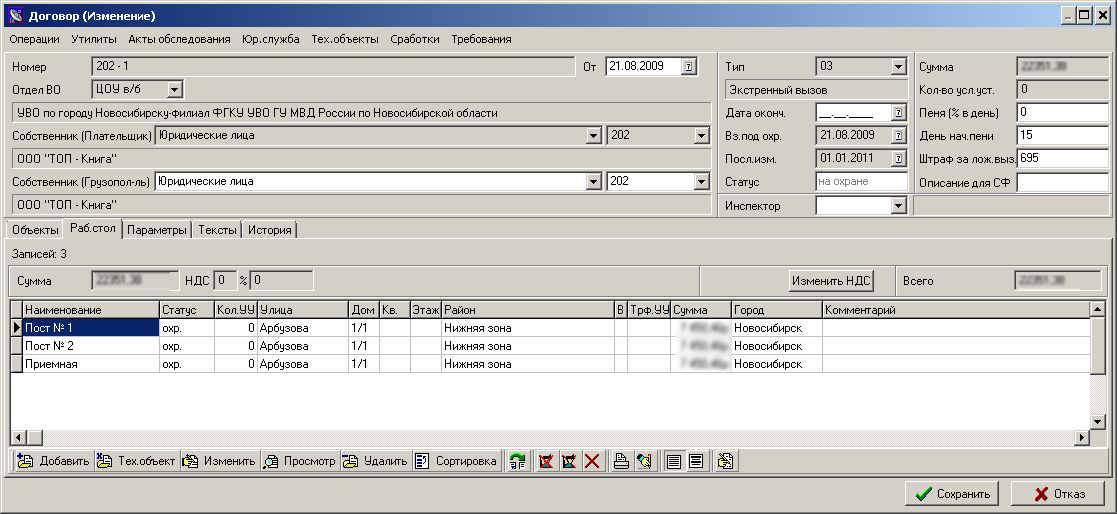Click the Наименование column header

(x=91, y=310)
